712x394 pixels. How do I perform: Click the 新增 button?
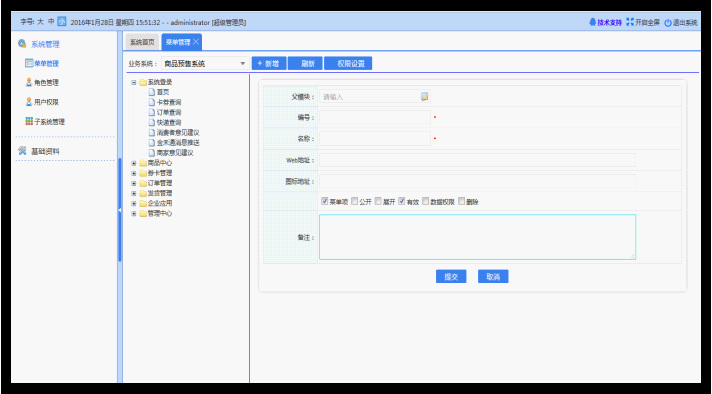269,64
